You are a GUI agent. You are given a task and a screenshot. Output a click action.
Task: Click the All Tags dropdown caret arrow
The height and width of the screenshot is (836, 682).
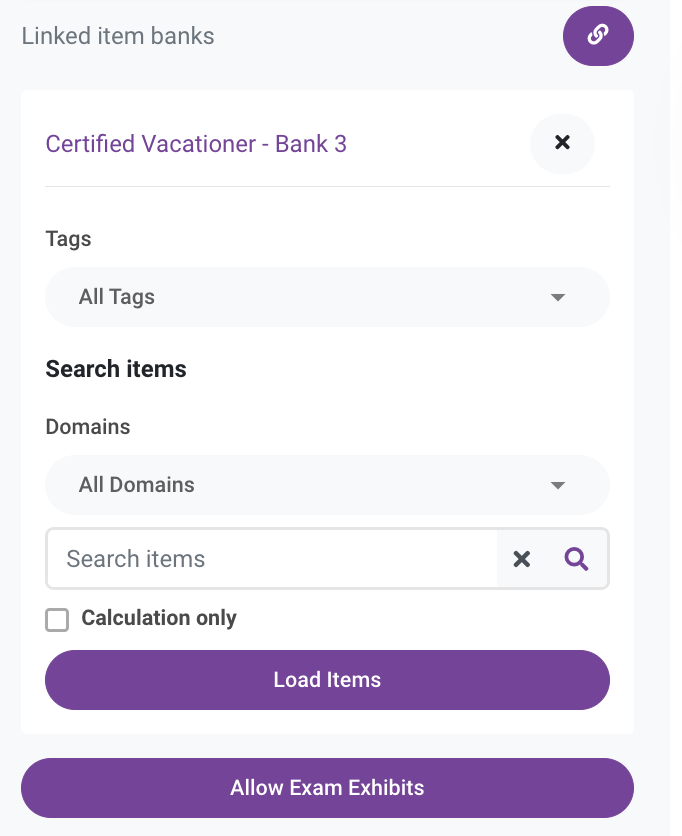click(557, 297)
